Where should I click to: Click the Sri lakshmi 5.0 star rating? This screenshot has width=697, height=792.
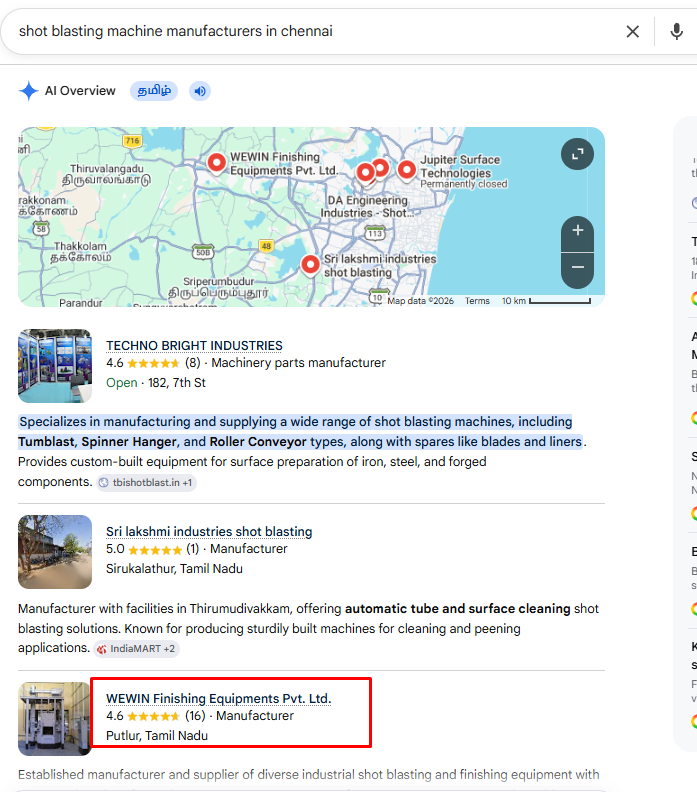tap(153, 549)
